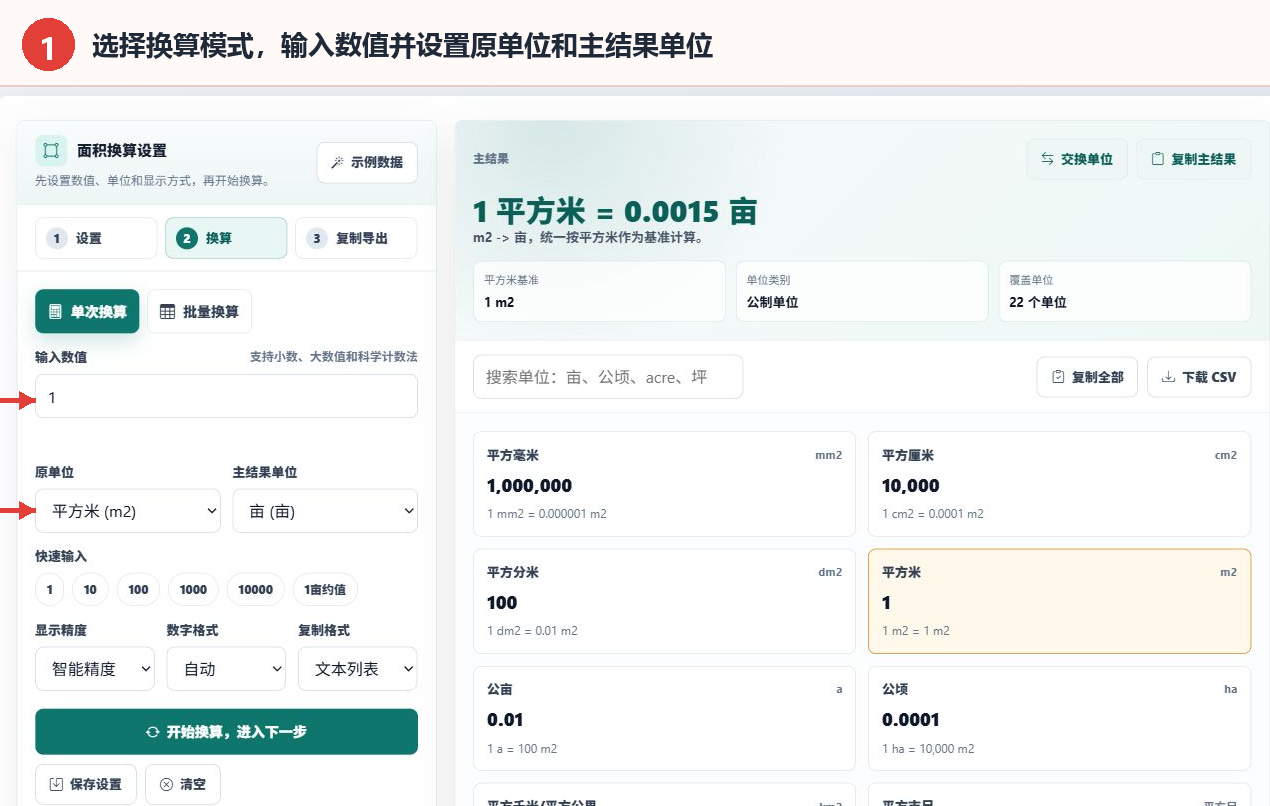Click main result text 1 平方米 = 0.0015 亩

click(x=615, y=212)
